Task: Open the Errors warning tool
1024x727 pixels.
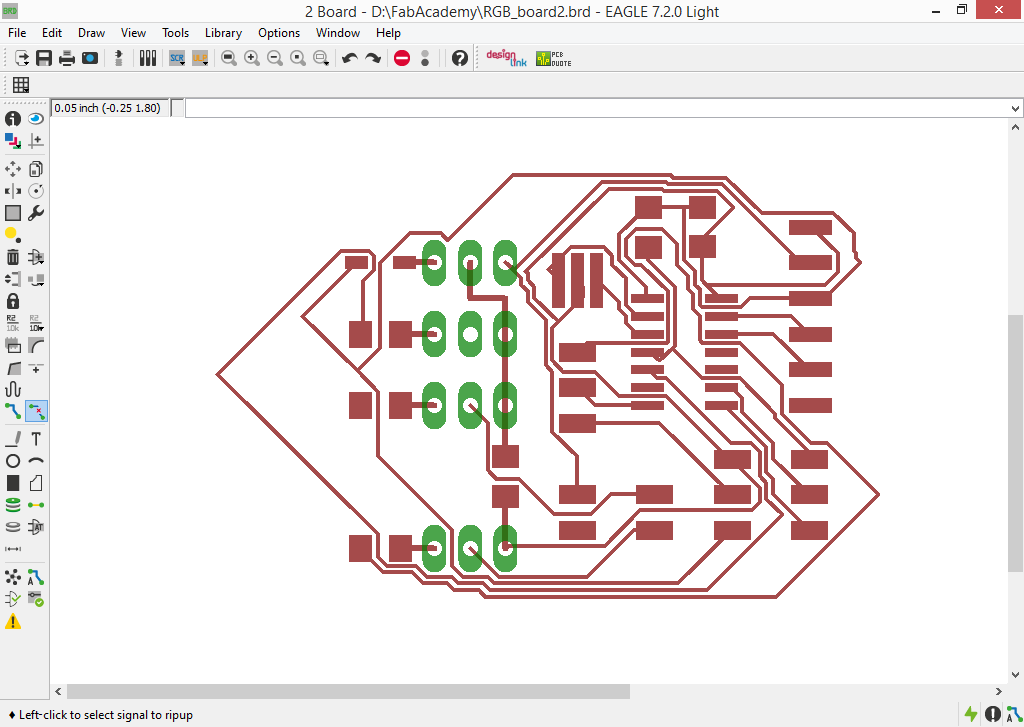Action: (12, 621)
